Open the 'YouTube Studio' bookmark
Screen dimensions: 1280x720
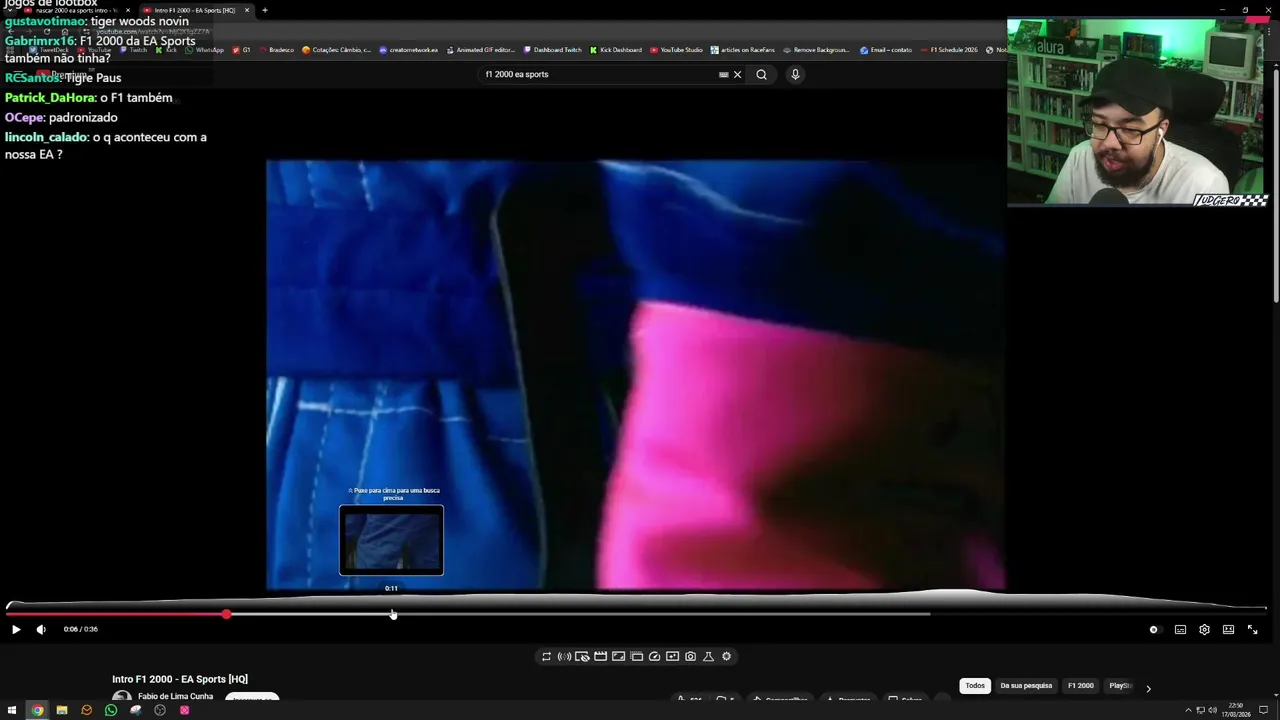676,50
